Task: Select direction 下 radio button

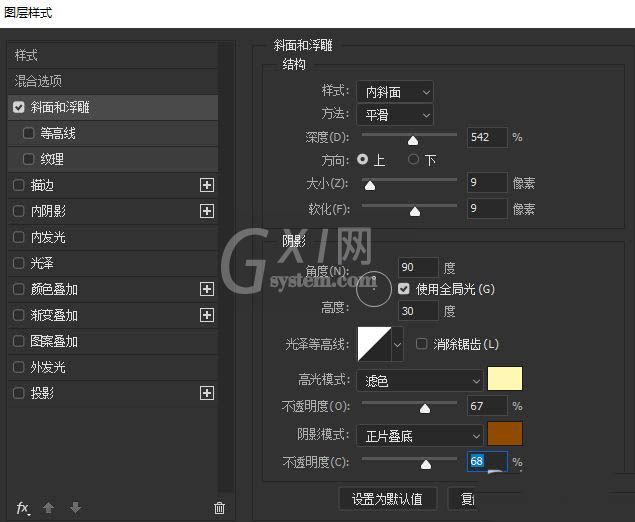Action: pyautogui.click(x=413, y=159)
